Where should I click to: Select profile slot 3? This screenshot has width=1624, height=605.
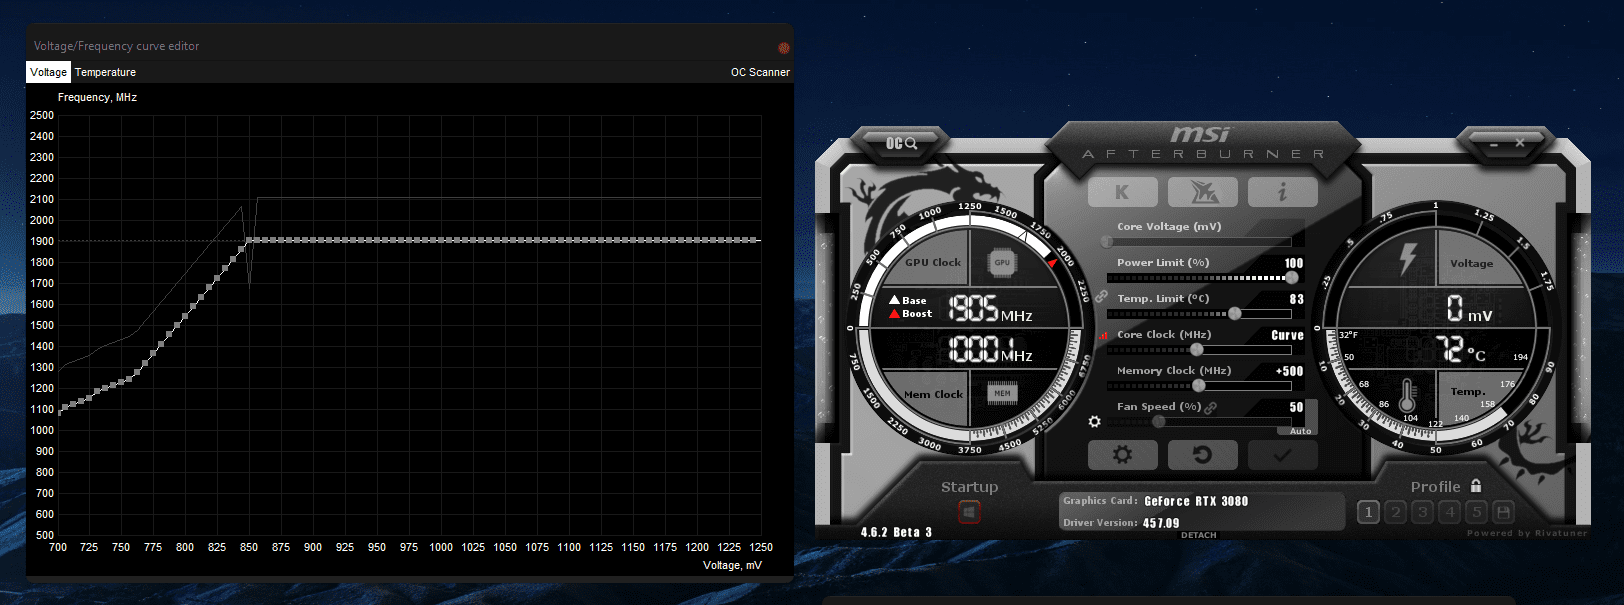pos(1422,512)
